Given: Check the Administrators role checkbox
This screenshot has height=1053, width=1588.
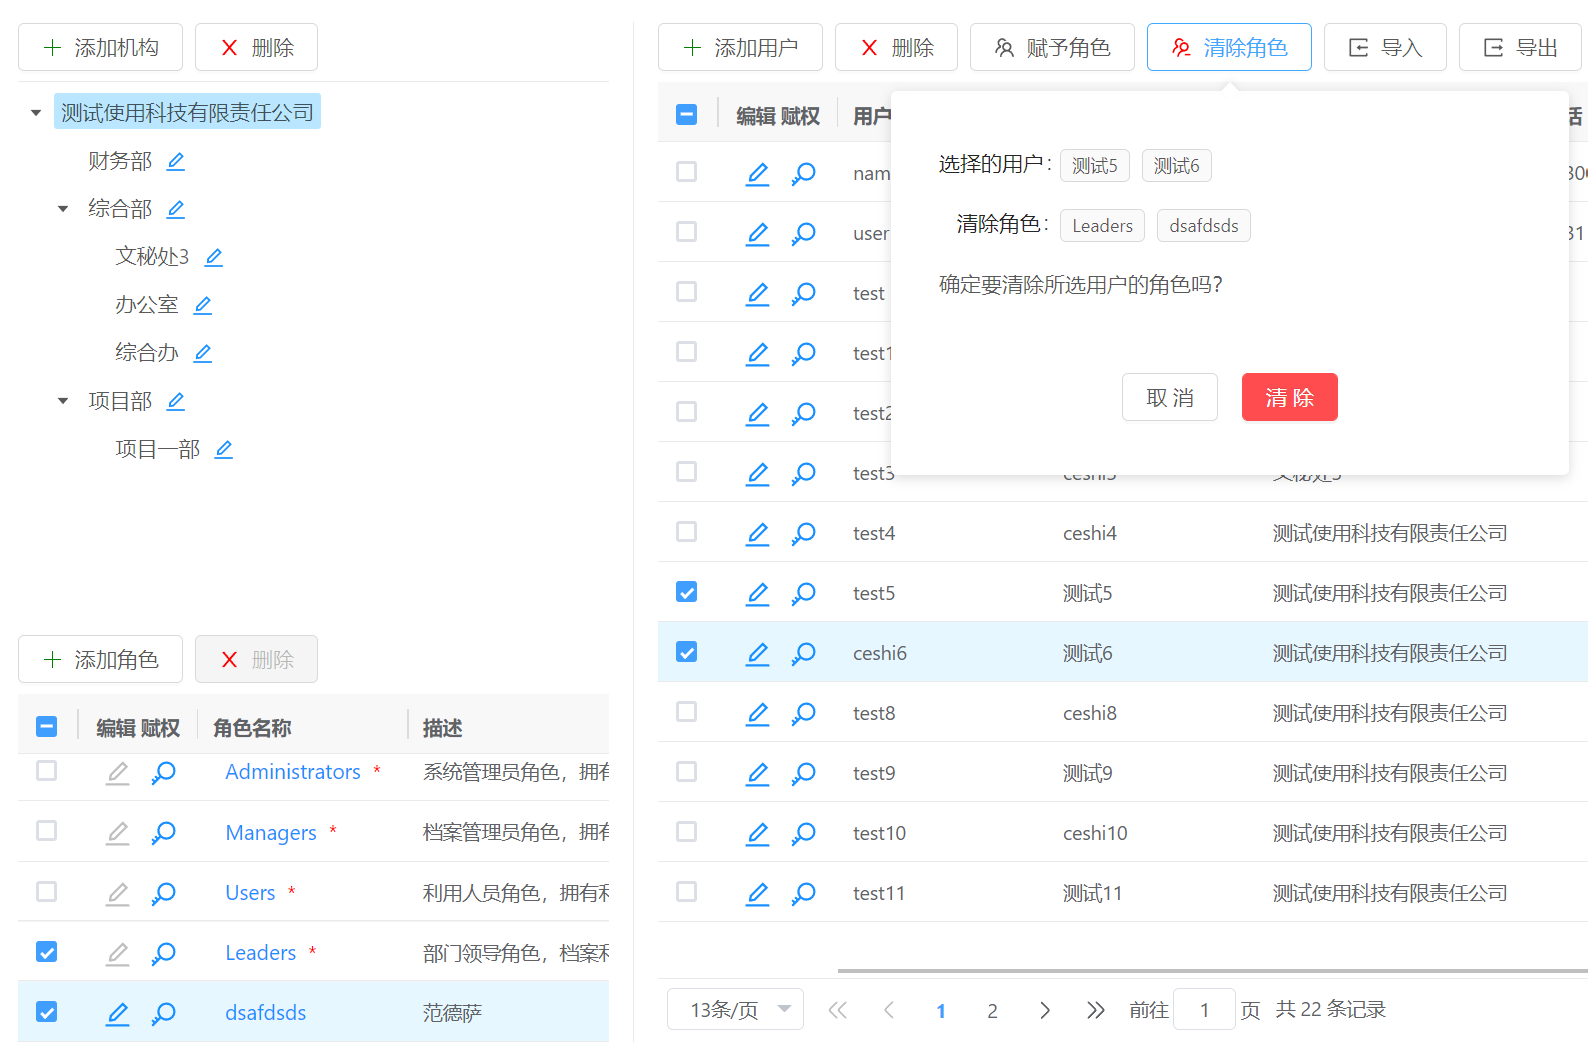Looking at the screenshot, I should point(47,771).
